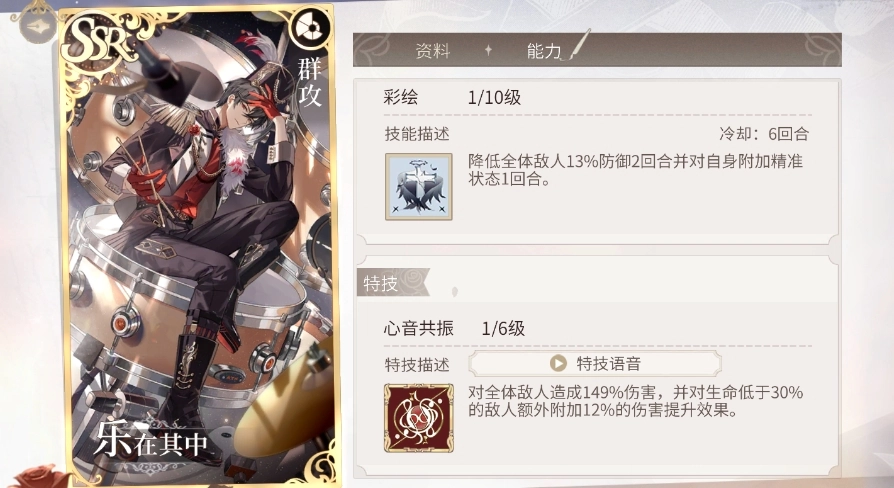Click the 彩绘 skill icon with cross emblem
Image resolution: width=894 pixels, height=488 pixels.
[x=418, y=186]
